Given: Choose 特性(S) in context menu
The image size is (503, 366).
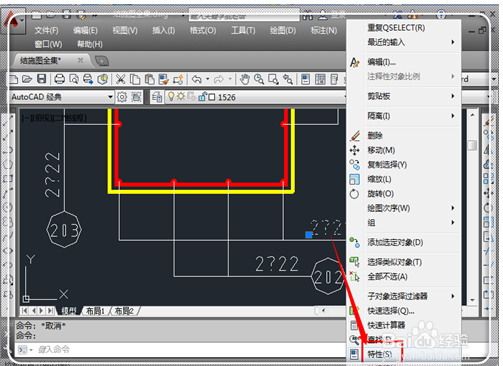Looking at the screenshot, I should 380,354.
